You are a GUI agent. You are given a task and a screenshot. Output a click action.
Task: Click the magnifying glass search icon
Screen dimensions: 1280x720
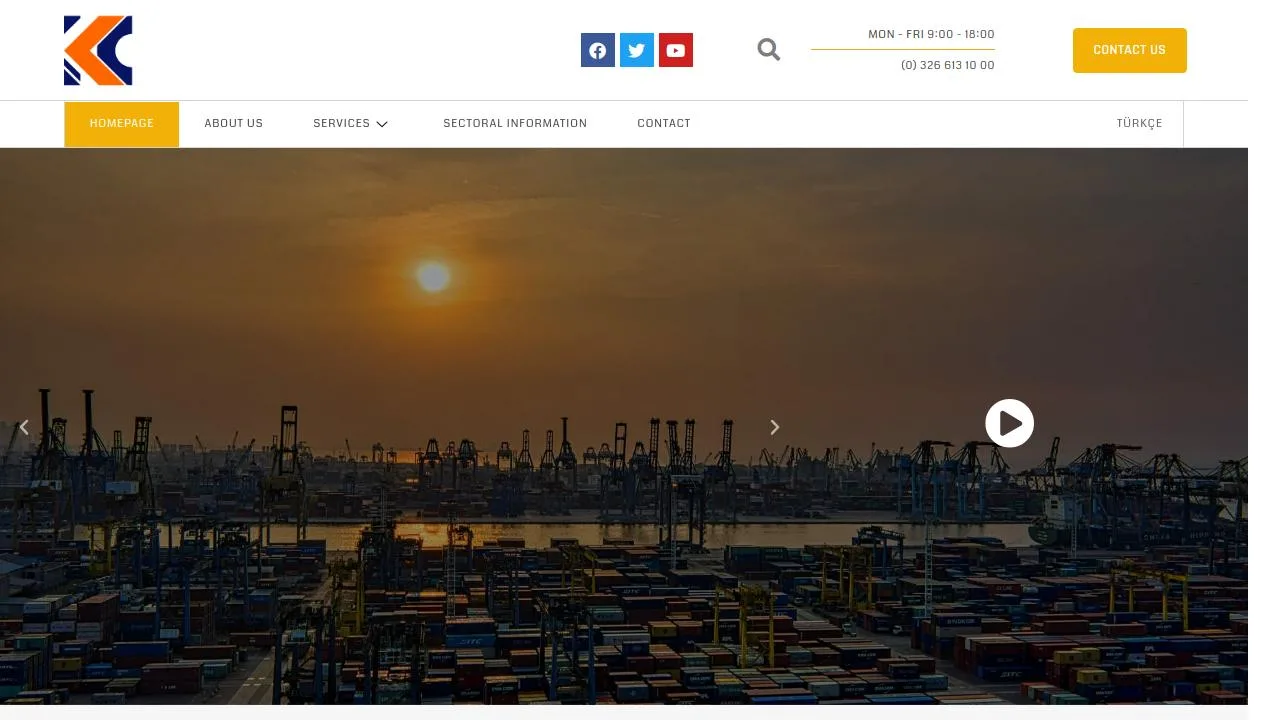point(768,49)
